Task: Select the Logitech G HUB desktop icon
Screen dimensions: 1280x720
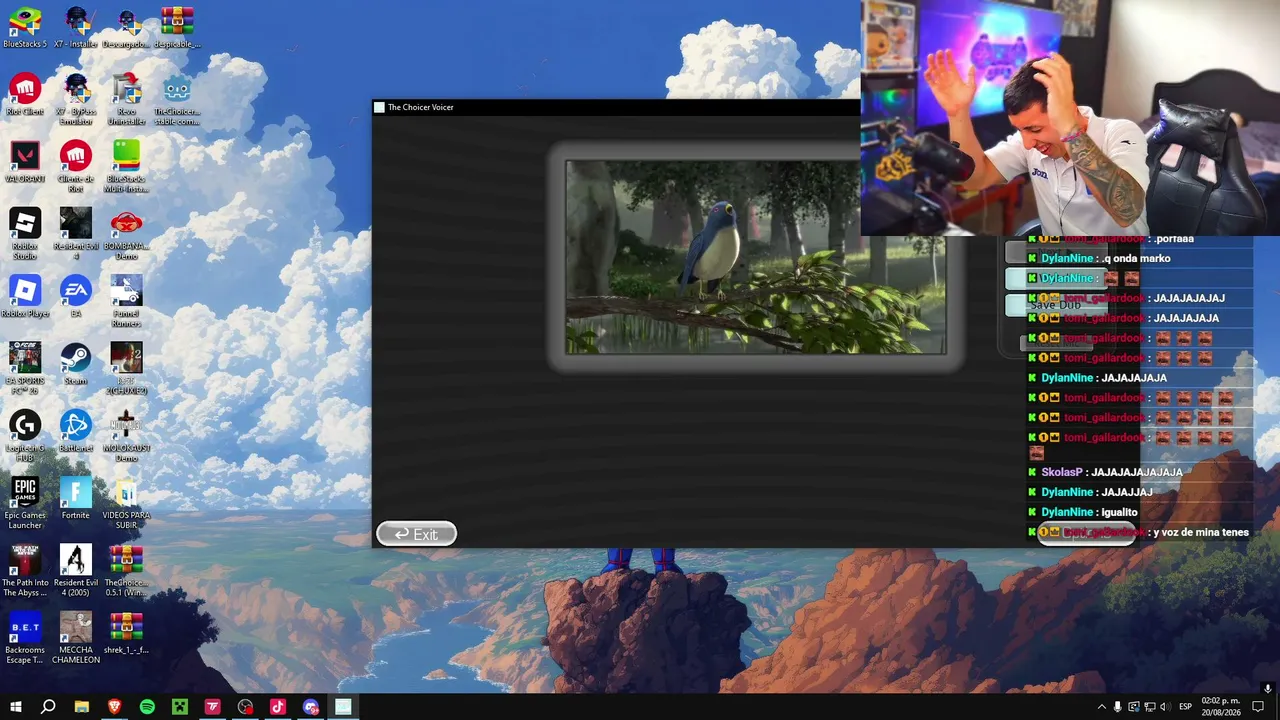Action: [25, 436]
